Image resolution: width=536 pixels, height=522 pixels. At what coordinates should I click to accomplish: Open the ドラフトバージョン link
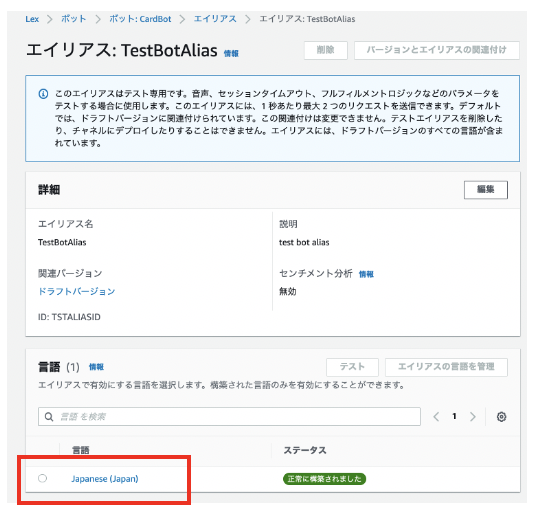(x=77, y=292)
